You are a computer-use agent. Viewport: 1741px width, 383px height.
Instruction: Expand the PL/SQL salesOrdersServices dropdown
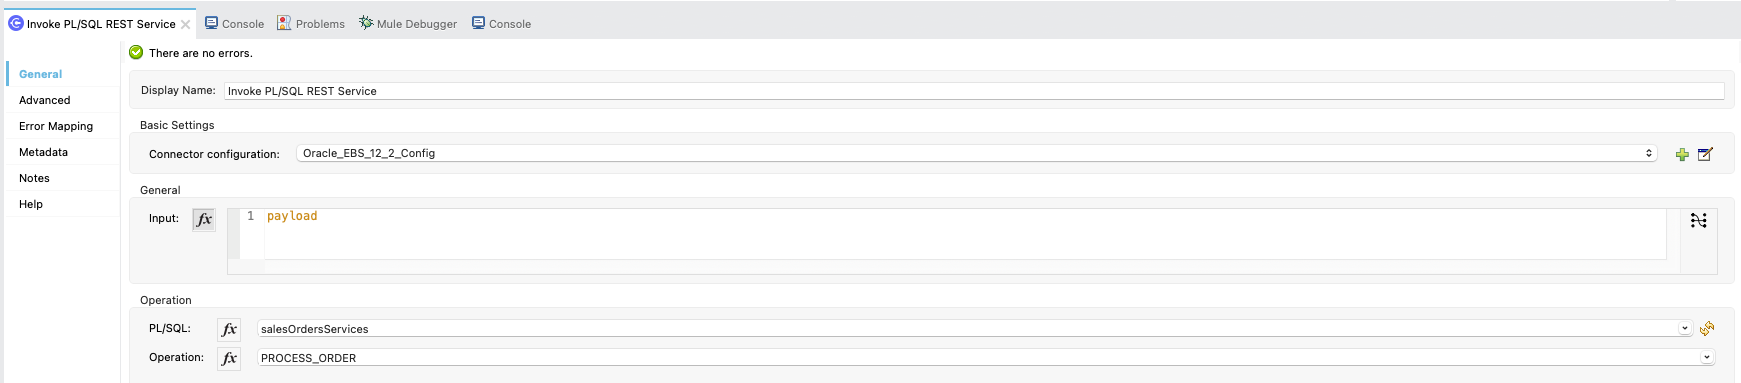tap(1685, 328)
